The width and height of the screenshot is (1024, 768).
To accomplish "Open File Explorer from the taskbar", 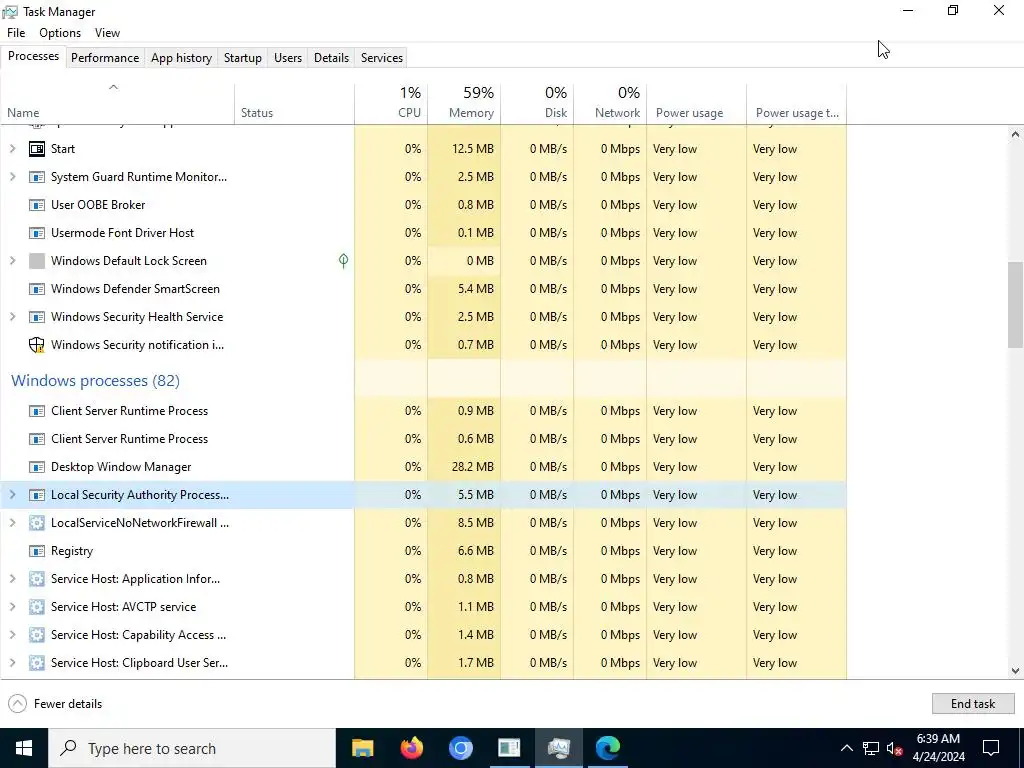I will click(x=362, y=748).
